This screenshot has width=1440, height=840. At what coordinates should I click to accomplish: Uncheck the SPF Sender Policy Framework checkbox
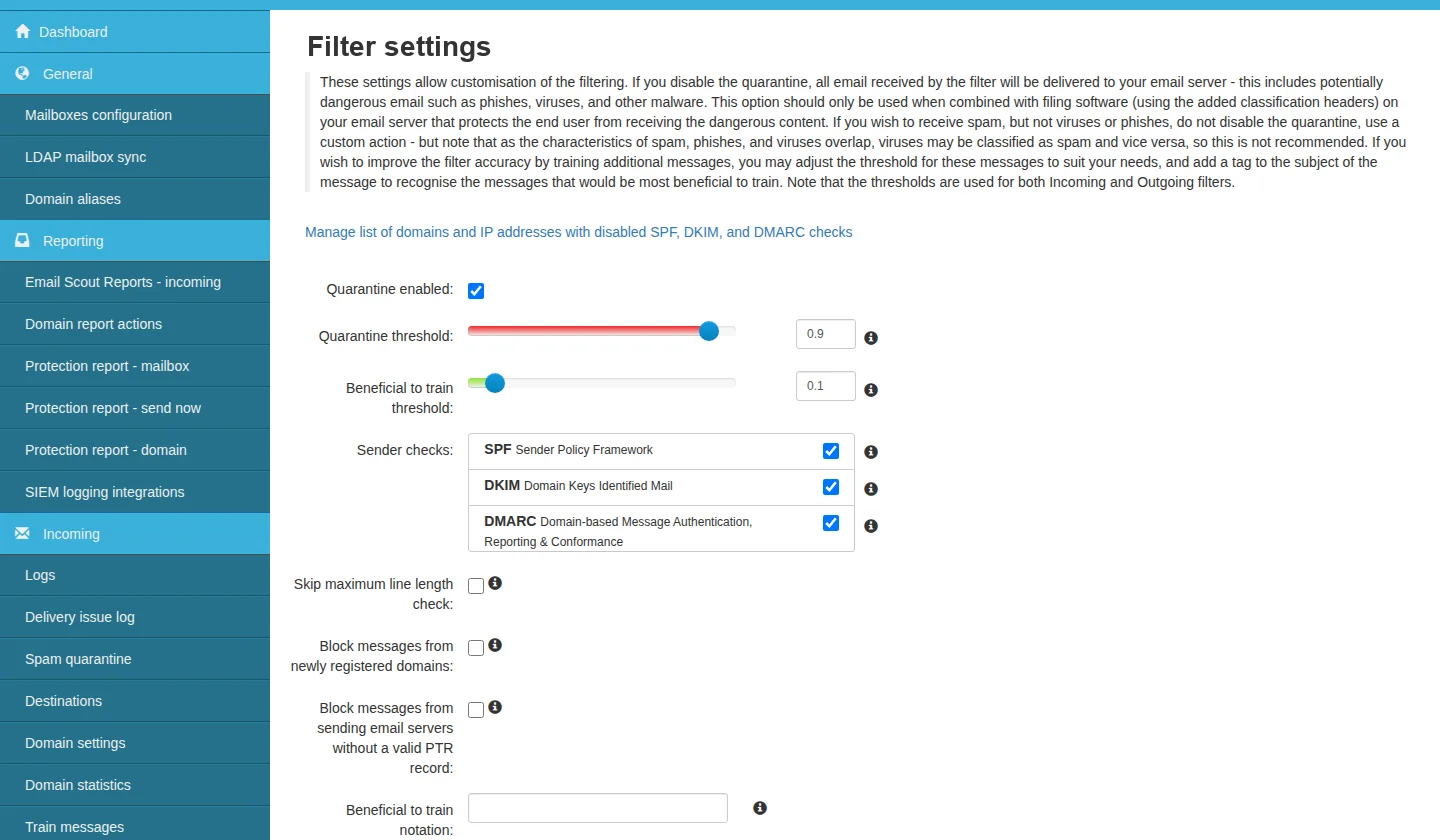(831, 451)
